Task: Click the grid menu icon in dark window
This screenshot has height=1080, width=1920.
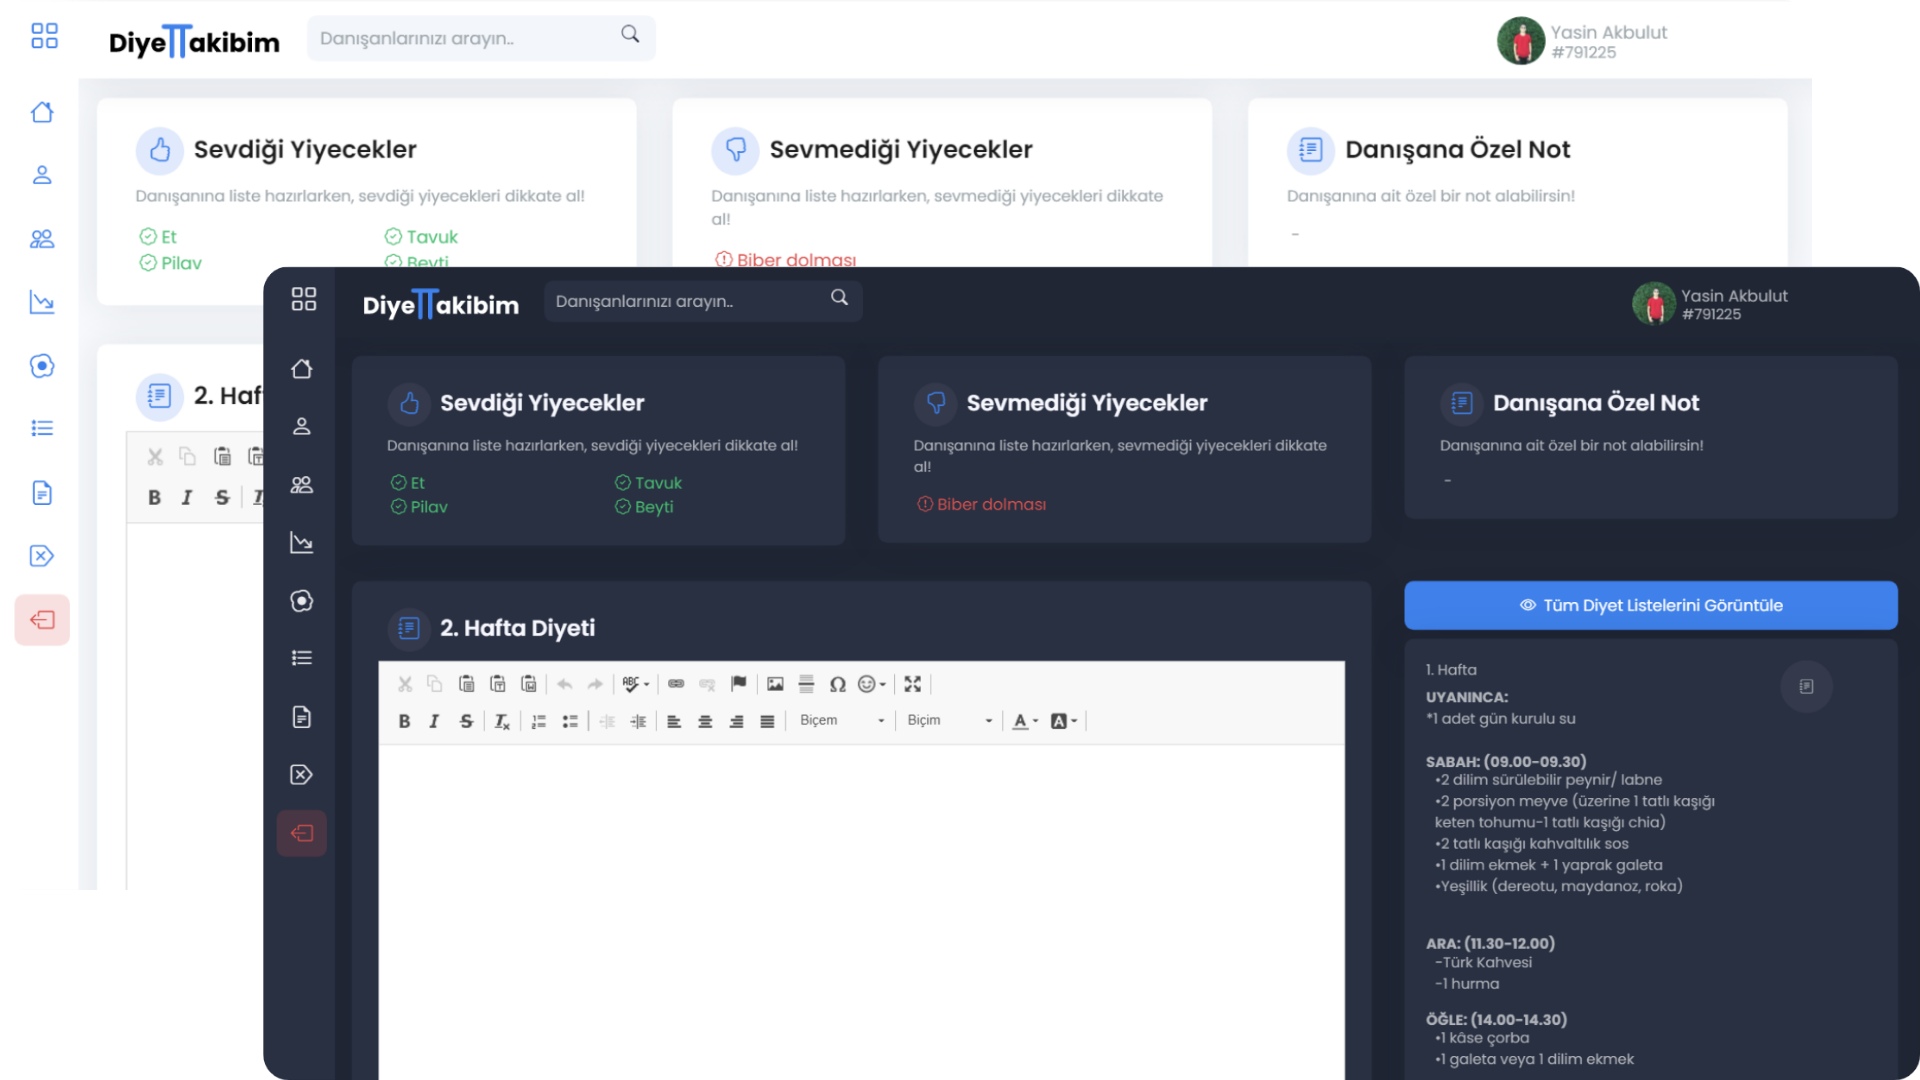Action: point(304,299)
